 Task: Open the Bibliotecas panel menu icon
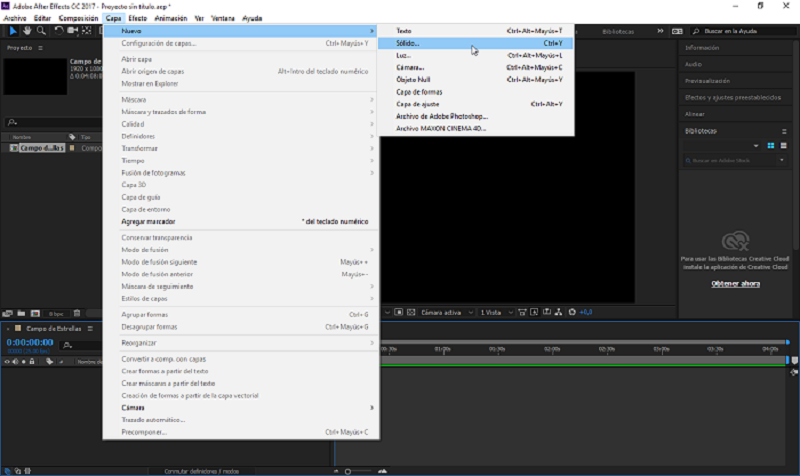784,131
